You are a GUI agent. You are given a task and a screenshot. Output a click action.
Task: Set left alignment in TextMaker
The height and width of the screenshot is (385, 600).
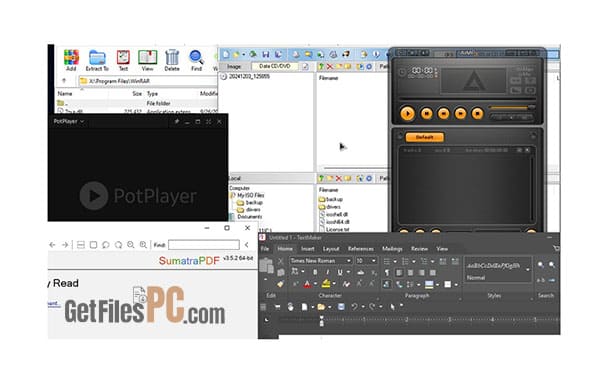[x=399, y=272]
